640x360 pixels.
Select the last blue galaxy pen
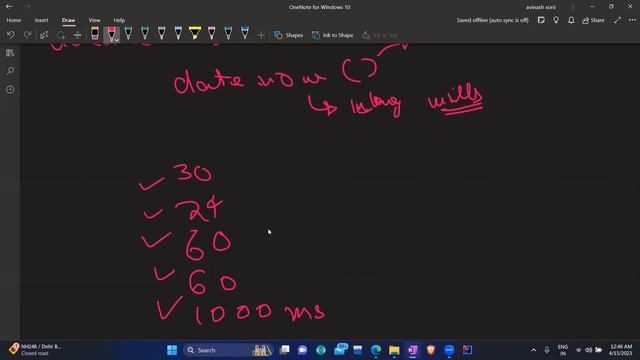pos(245,33)
